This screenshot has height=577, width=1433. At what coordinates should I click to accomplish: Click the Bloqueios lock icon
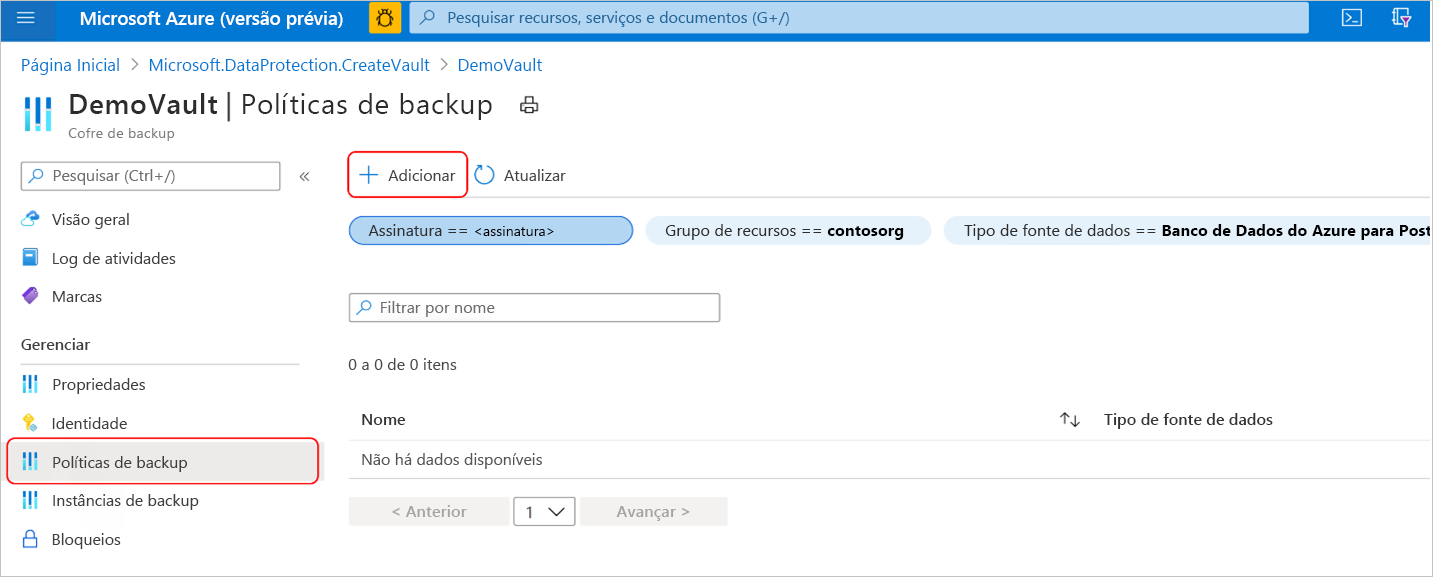point(31,540)
